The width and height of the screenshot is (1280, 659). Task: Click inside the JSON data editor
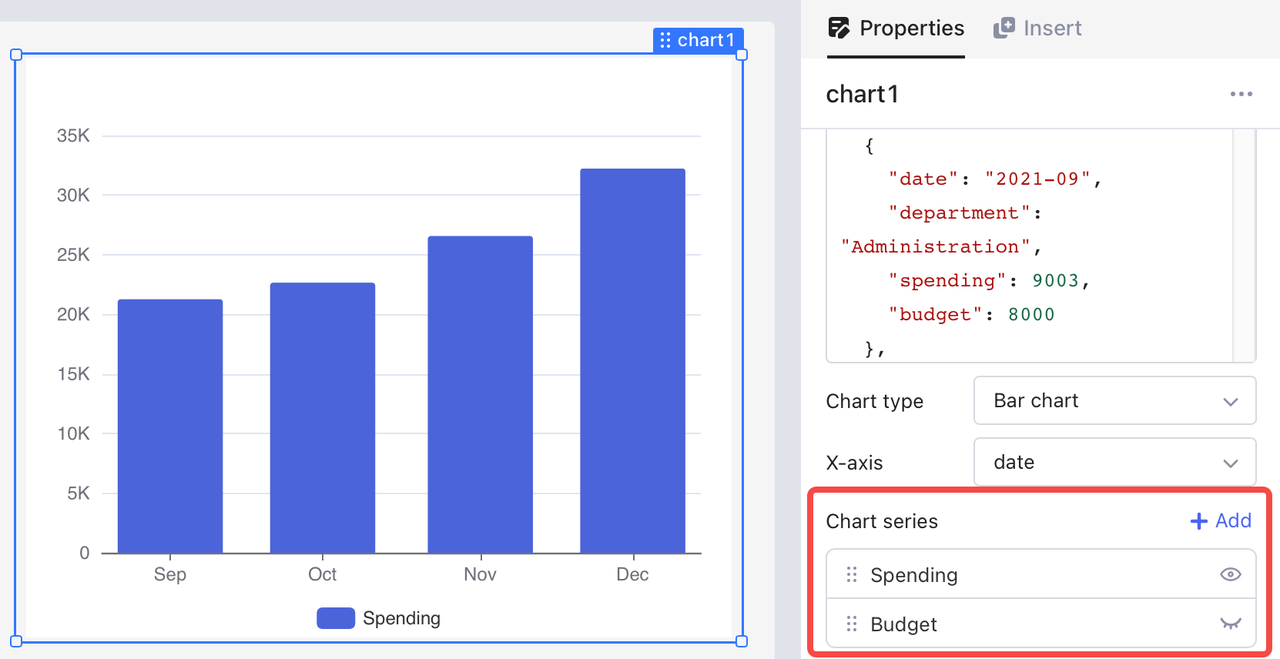click(x=1029, y=245)
